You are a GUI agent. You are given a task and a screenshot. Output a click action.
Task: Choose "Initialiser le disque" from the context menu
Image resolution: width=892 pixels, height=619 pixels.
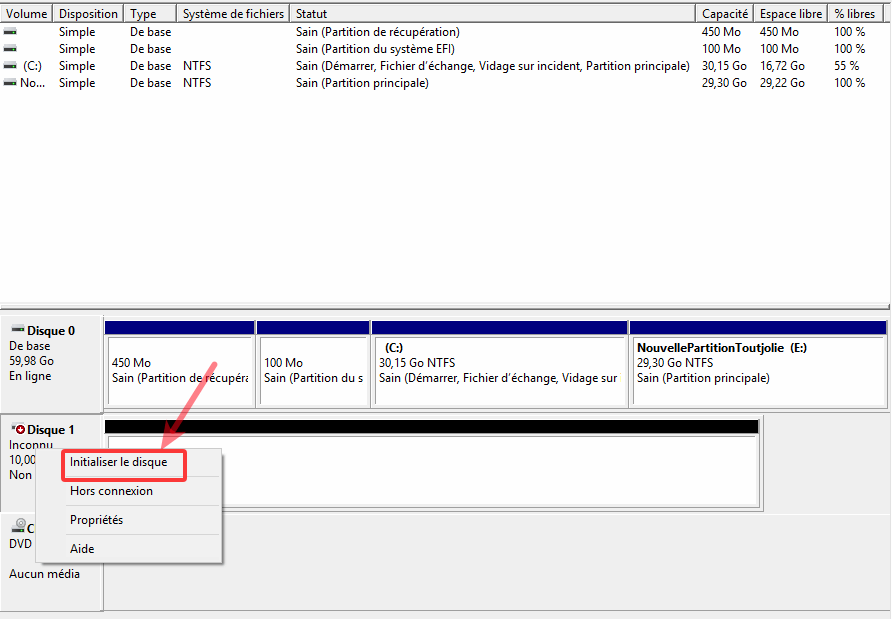coord(125,463)
